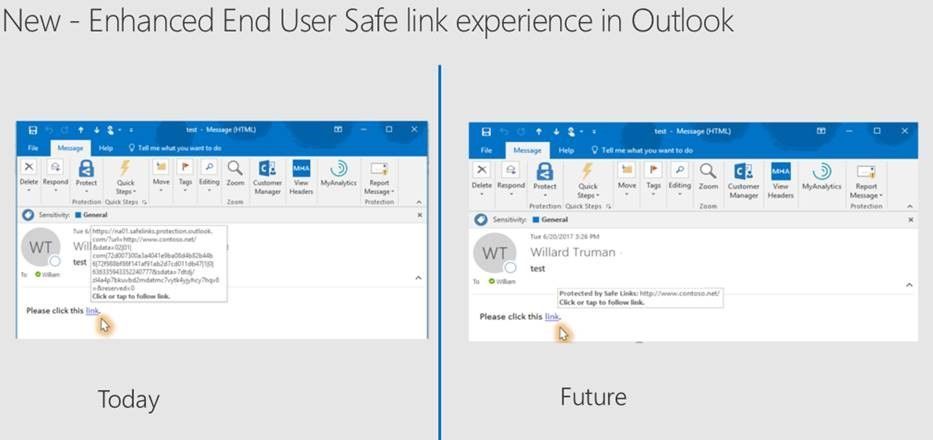Toggle Touch/Mouse mode icon in Future window

571,132
